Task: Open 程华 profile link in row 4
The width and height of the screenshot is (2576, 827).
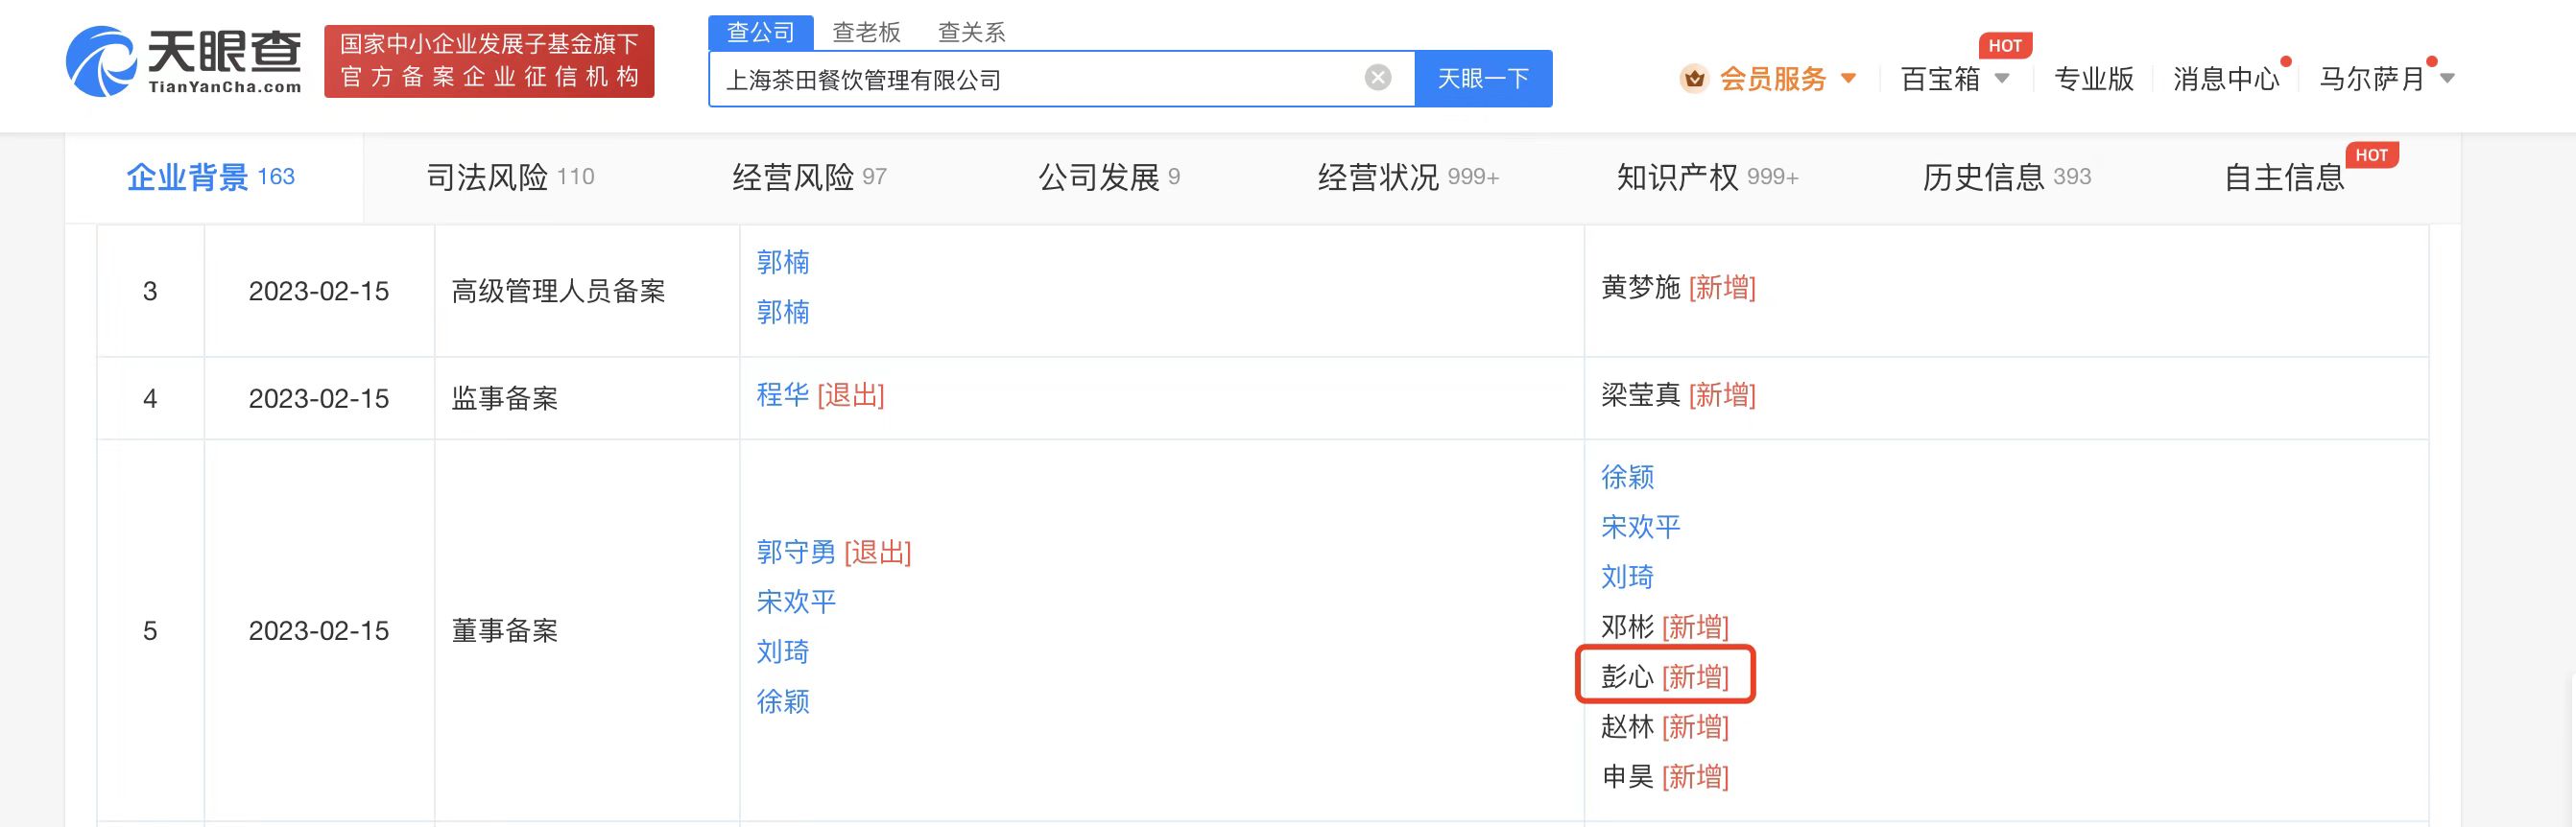Action: (782, 395)
